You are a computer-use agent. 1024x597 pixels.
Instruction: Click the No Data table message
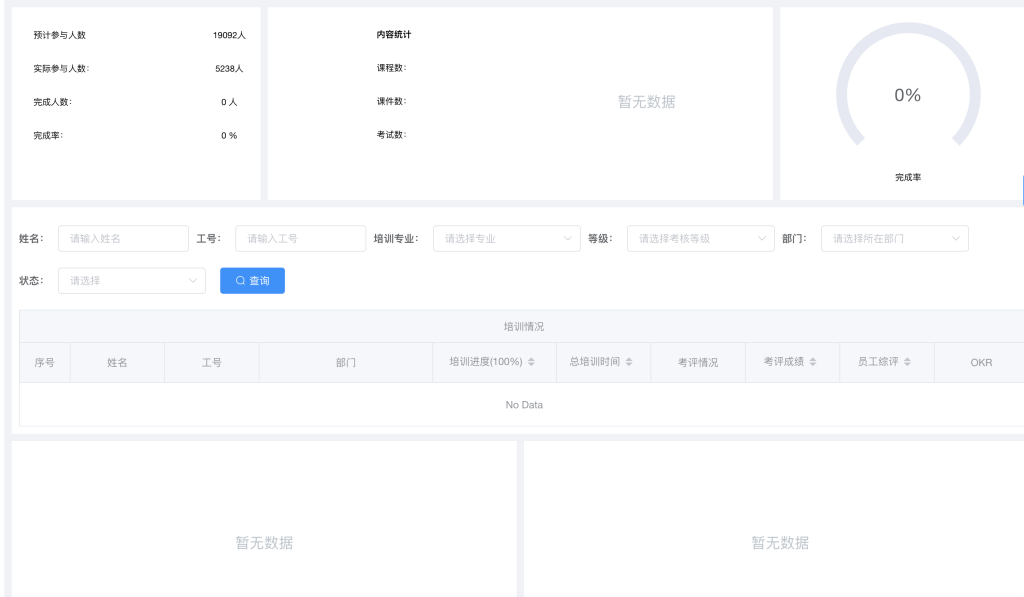click(524, 405)
